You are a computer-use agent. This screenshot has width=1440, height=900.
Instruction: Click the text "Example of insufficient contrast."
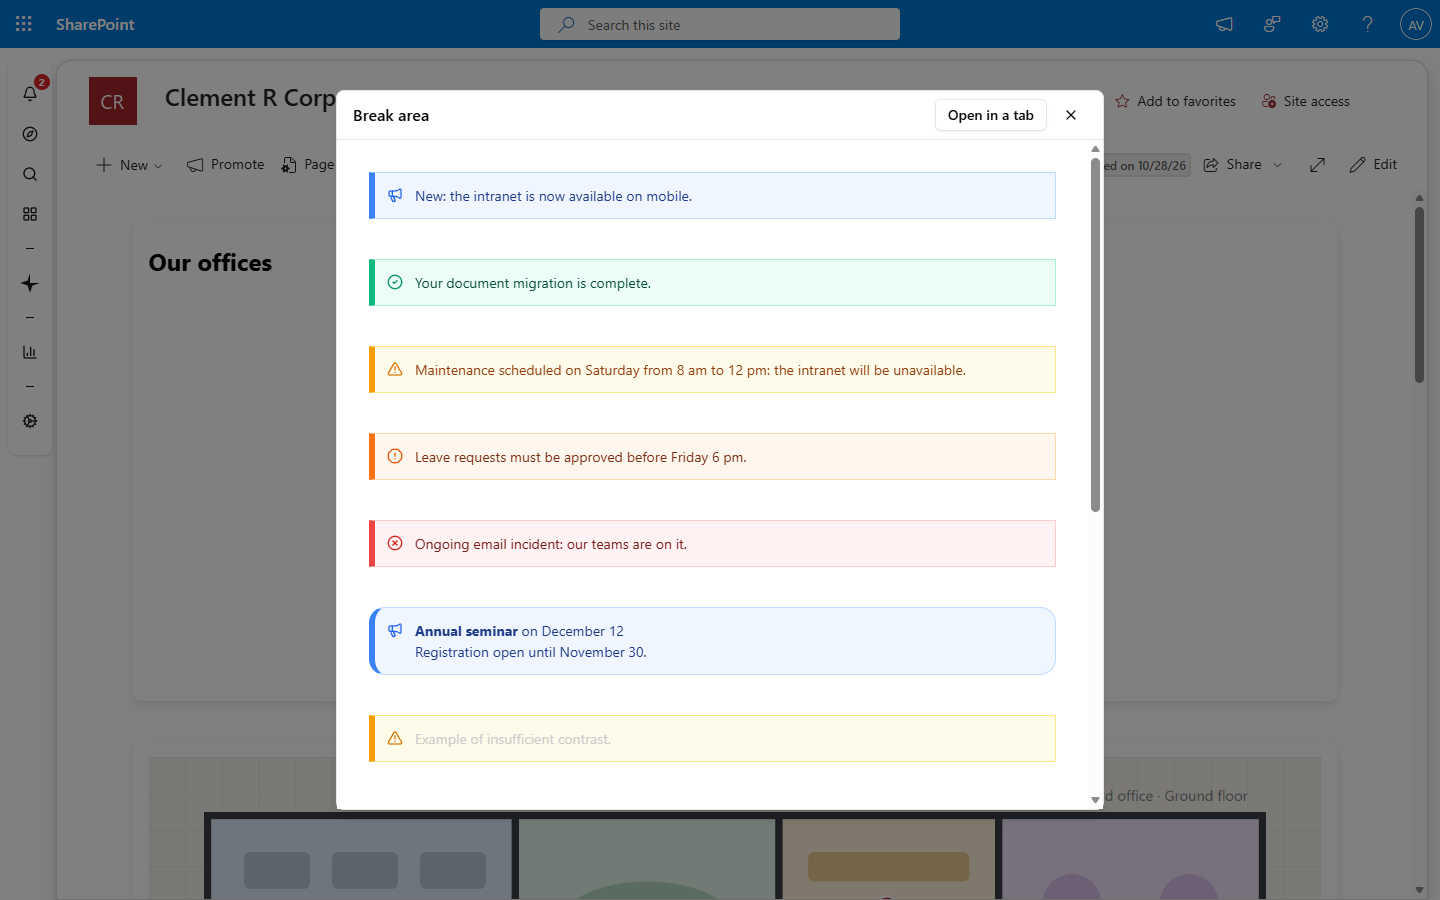click(x=513, y=739)
